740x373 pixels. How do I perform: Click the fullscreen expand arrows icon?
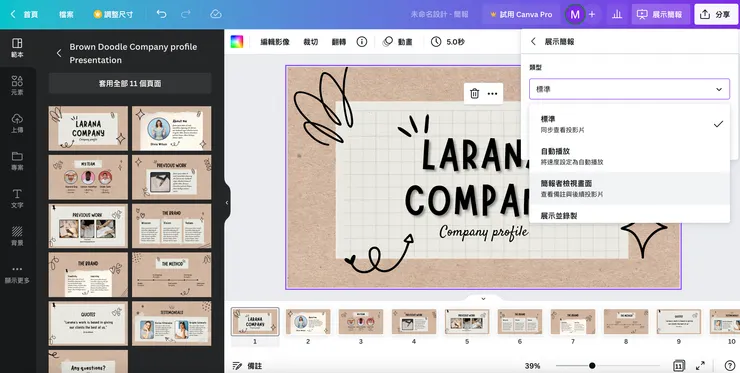700,365
